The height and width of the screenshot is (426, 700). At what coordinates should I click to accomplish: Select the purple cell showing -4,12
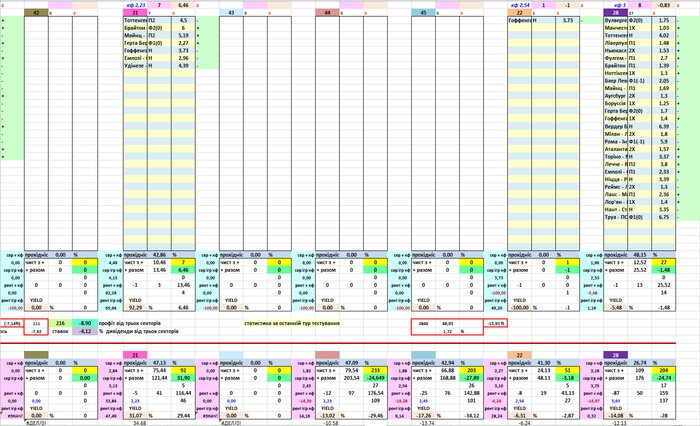point(85,331)
